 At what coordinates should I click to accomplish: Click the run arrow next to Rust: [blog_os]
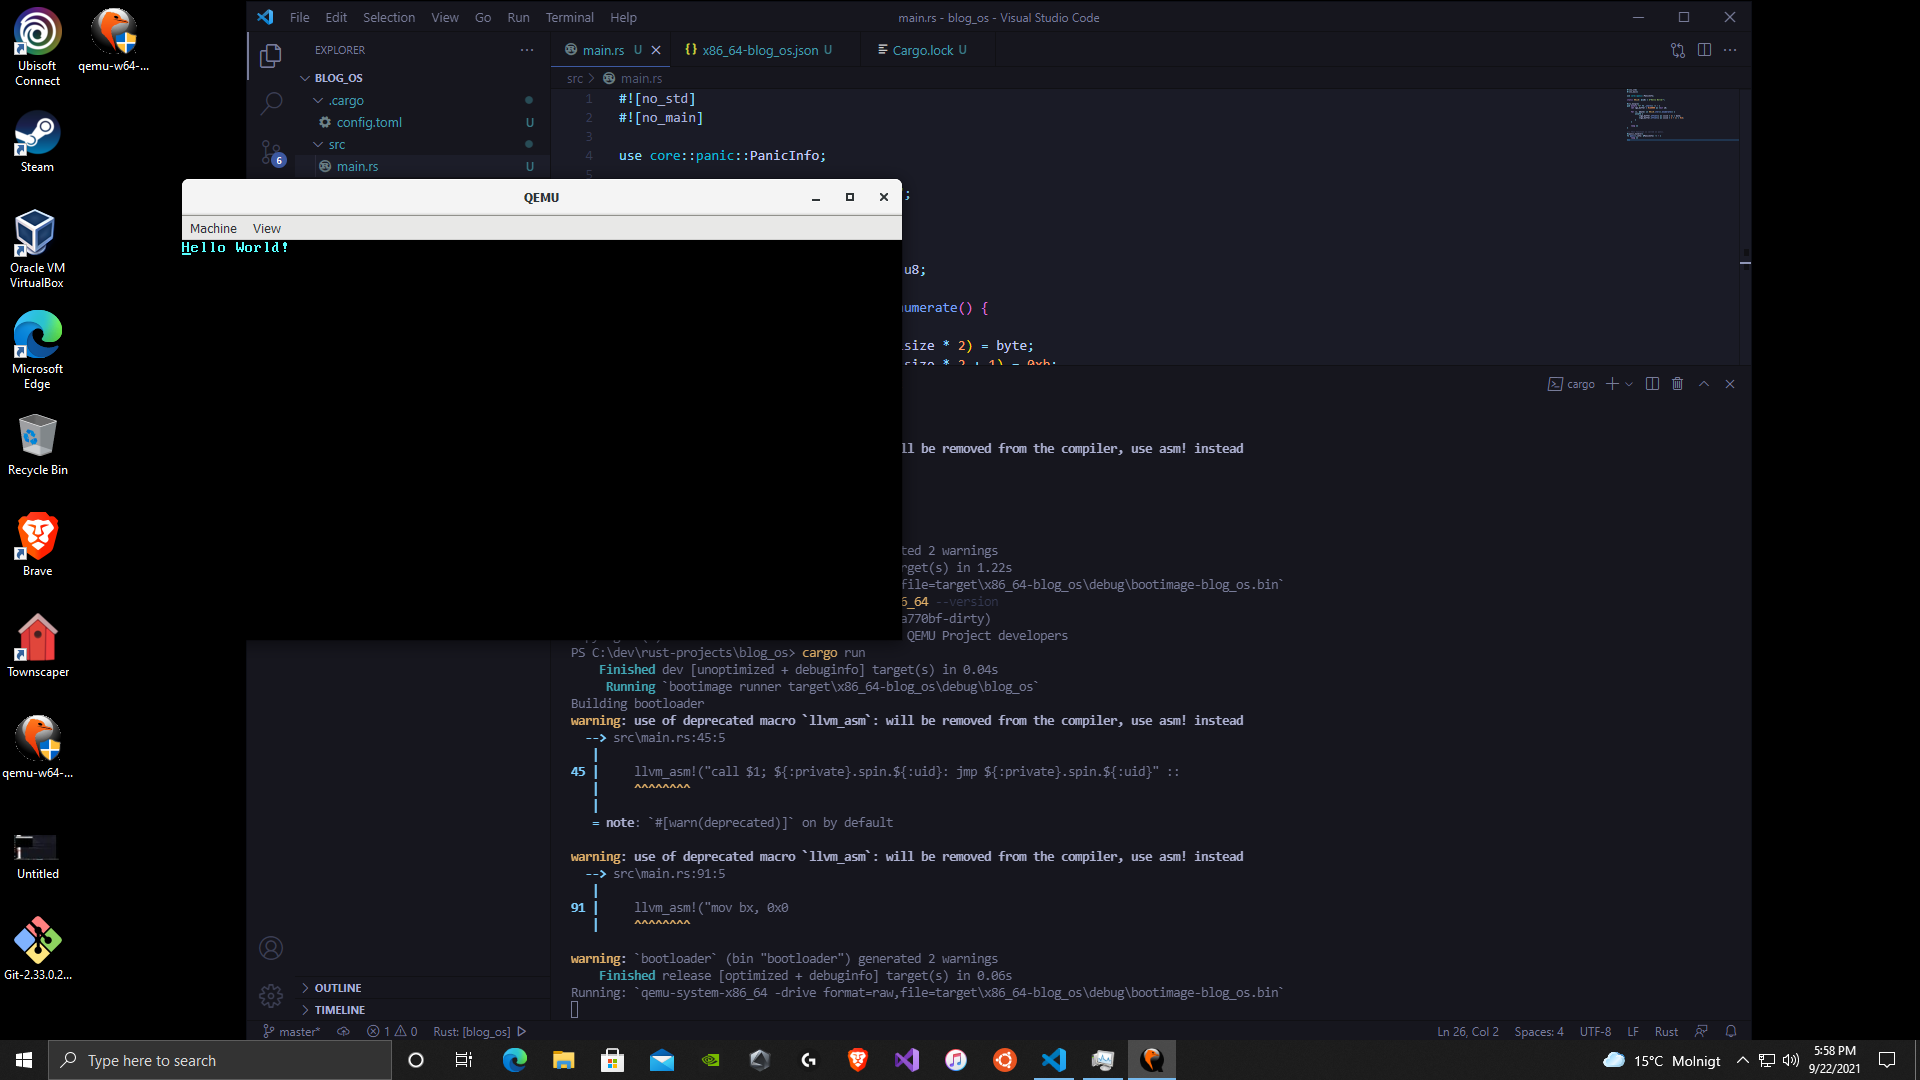521,1031
